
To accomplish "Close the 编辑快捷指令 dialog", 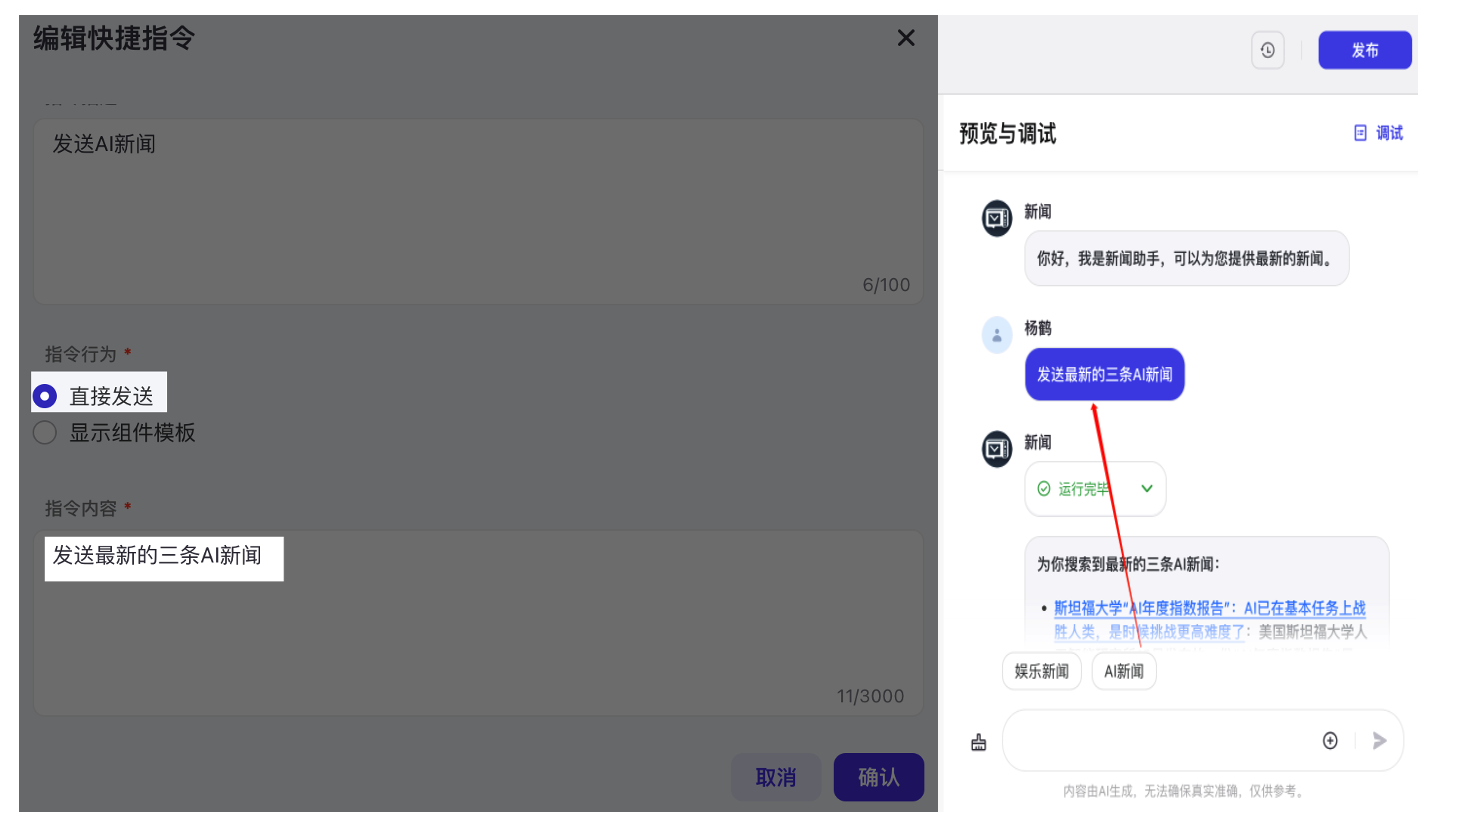I will tap(906, 38).
